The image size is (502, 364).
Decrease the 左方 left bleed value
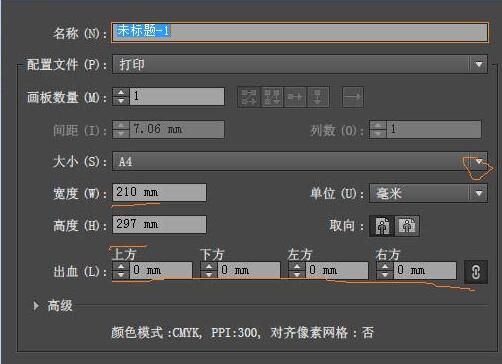pyautogui.click(x=297, y=274)
